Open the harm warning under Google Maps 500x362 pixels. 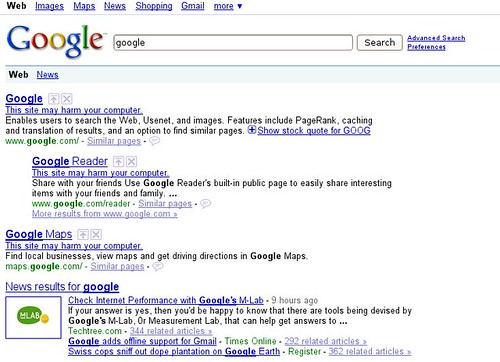74,246
